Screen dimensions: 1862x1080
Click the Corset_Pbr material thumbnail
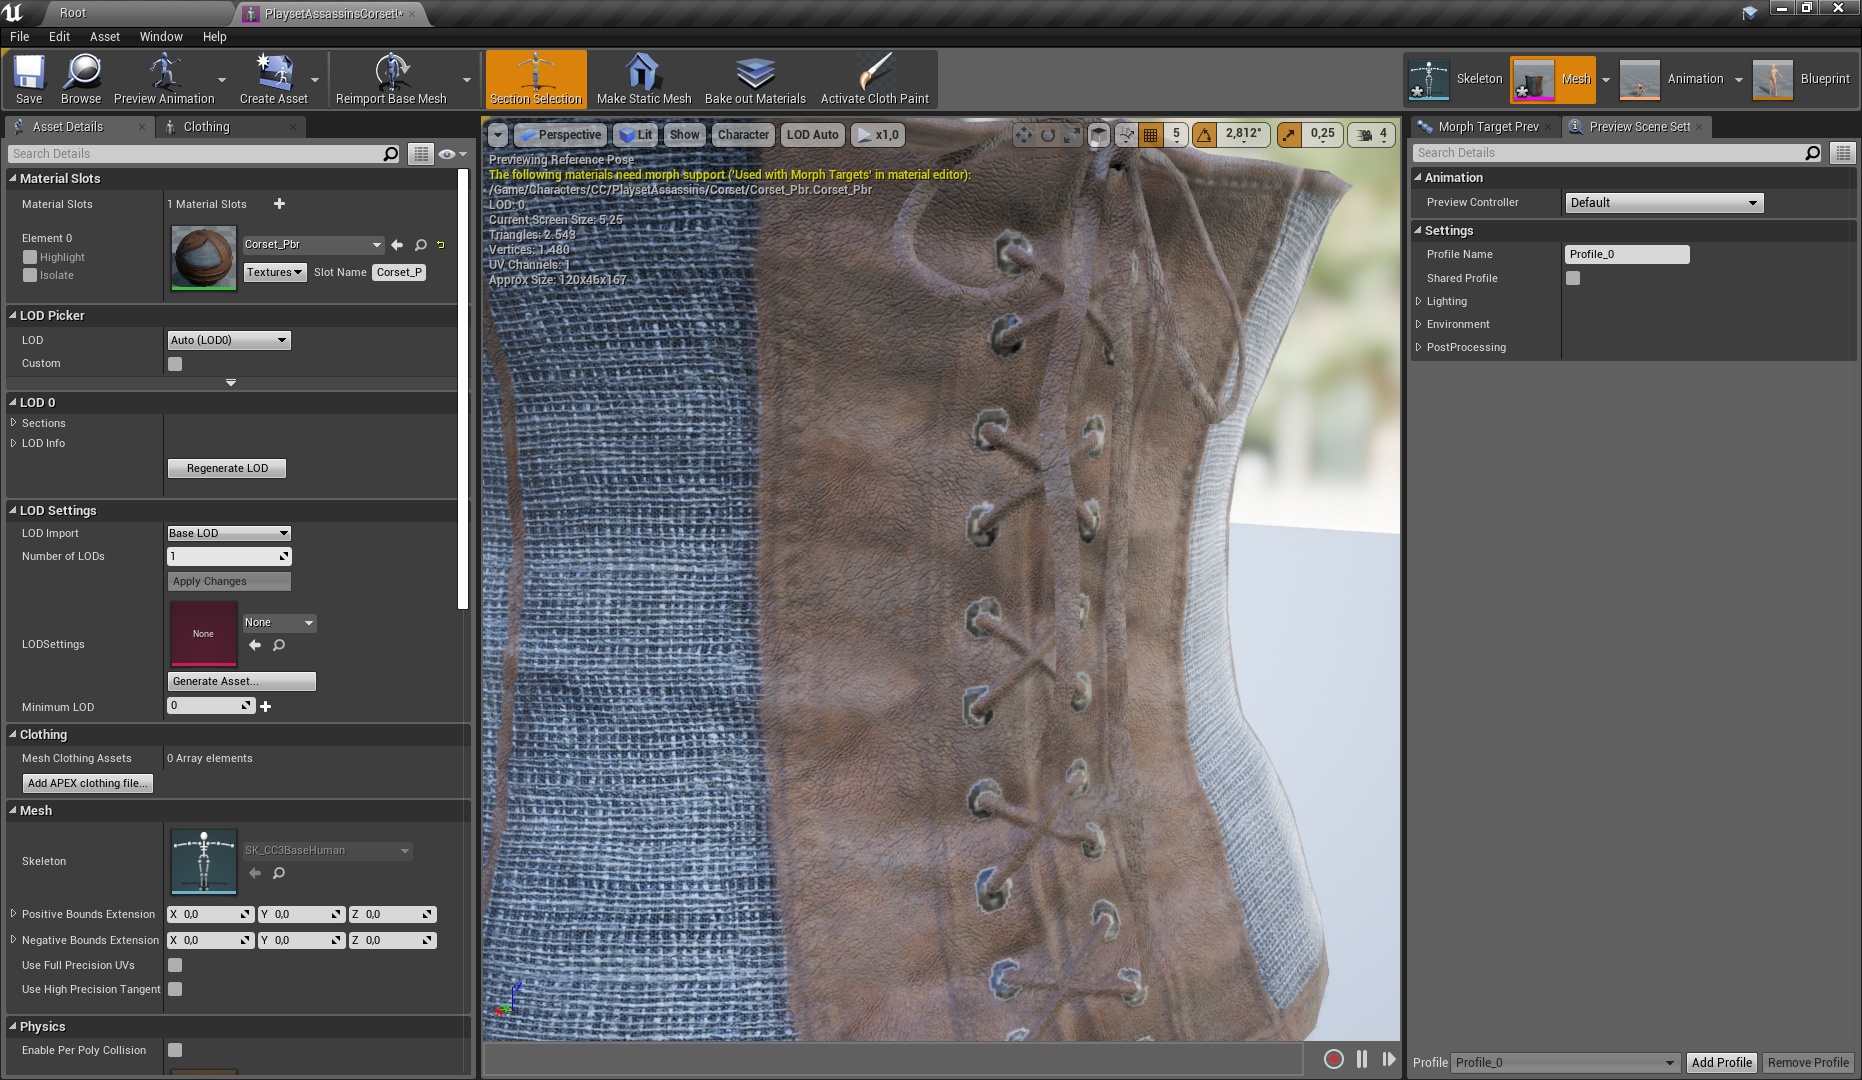tap(204, 257)
